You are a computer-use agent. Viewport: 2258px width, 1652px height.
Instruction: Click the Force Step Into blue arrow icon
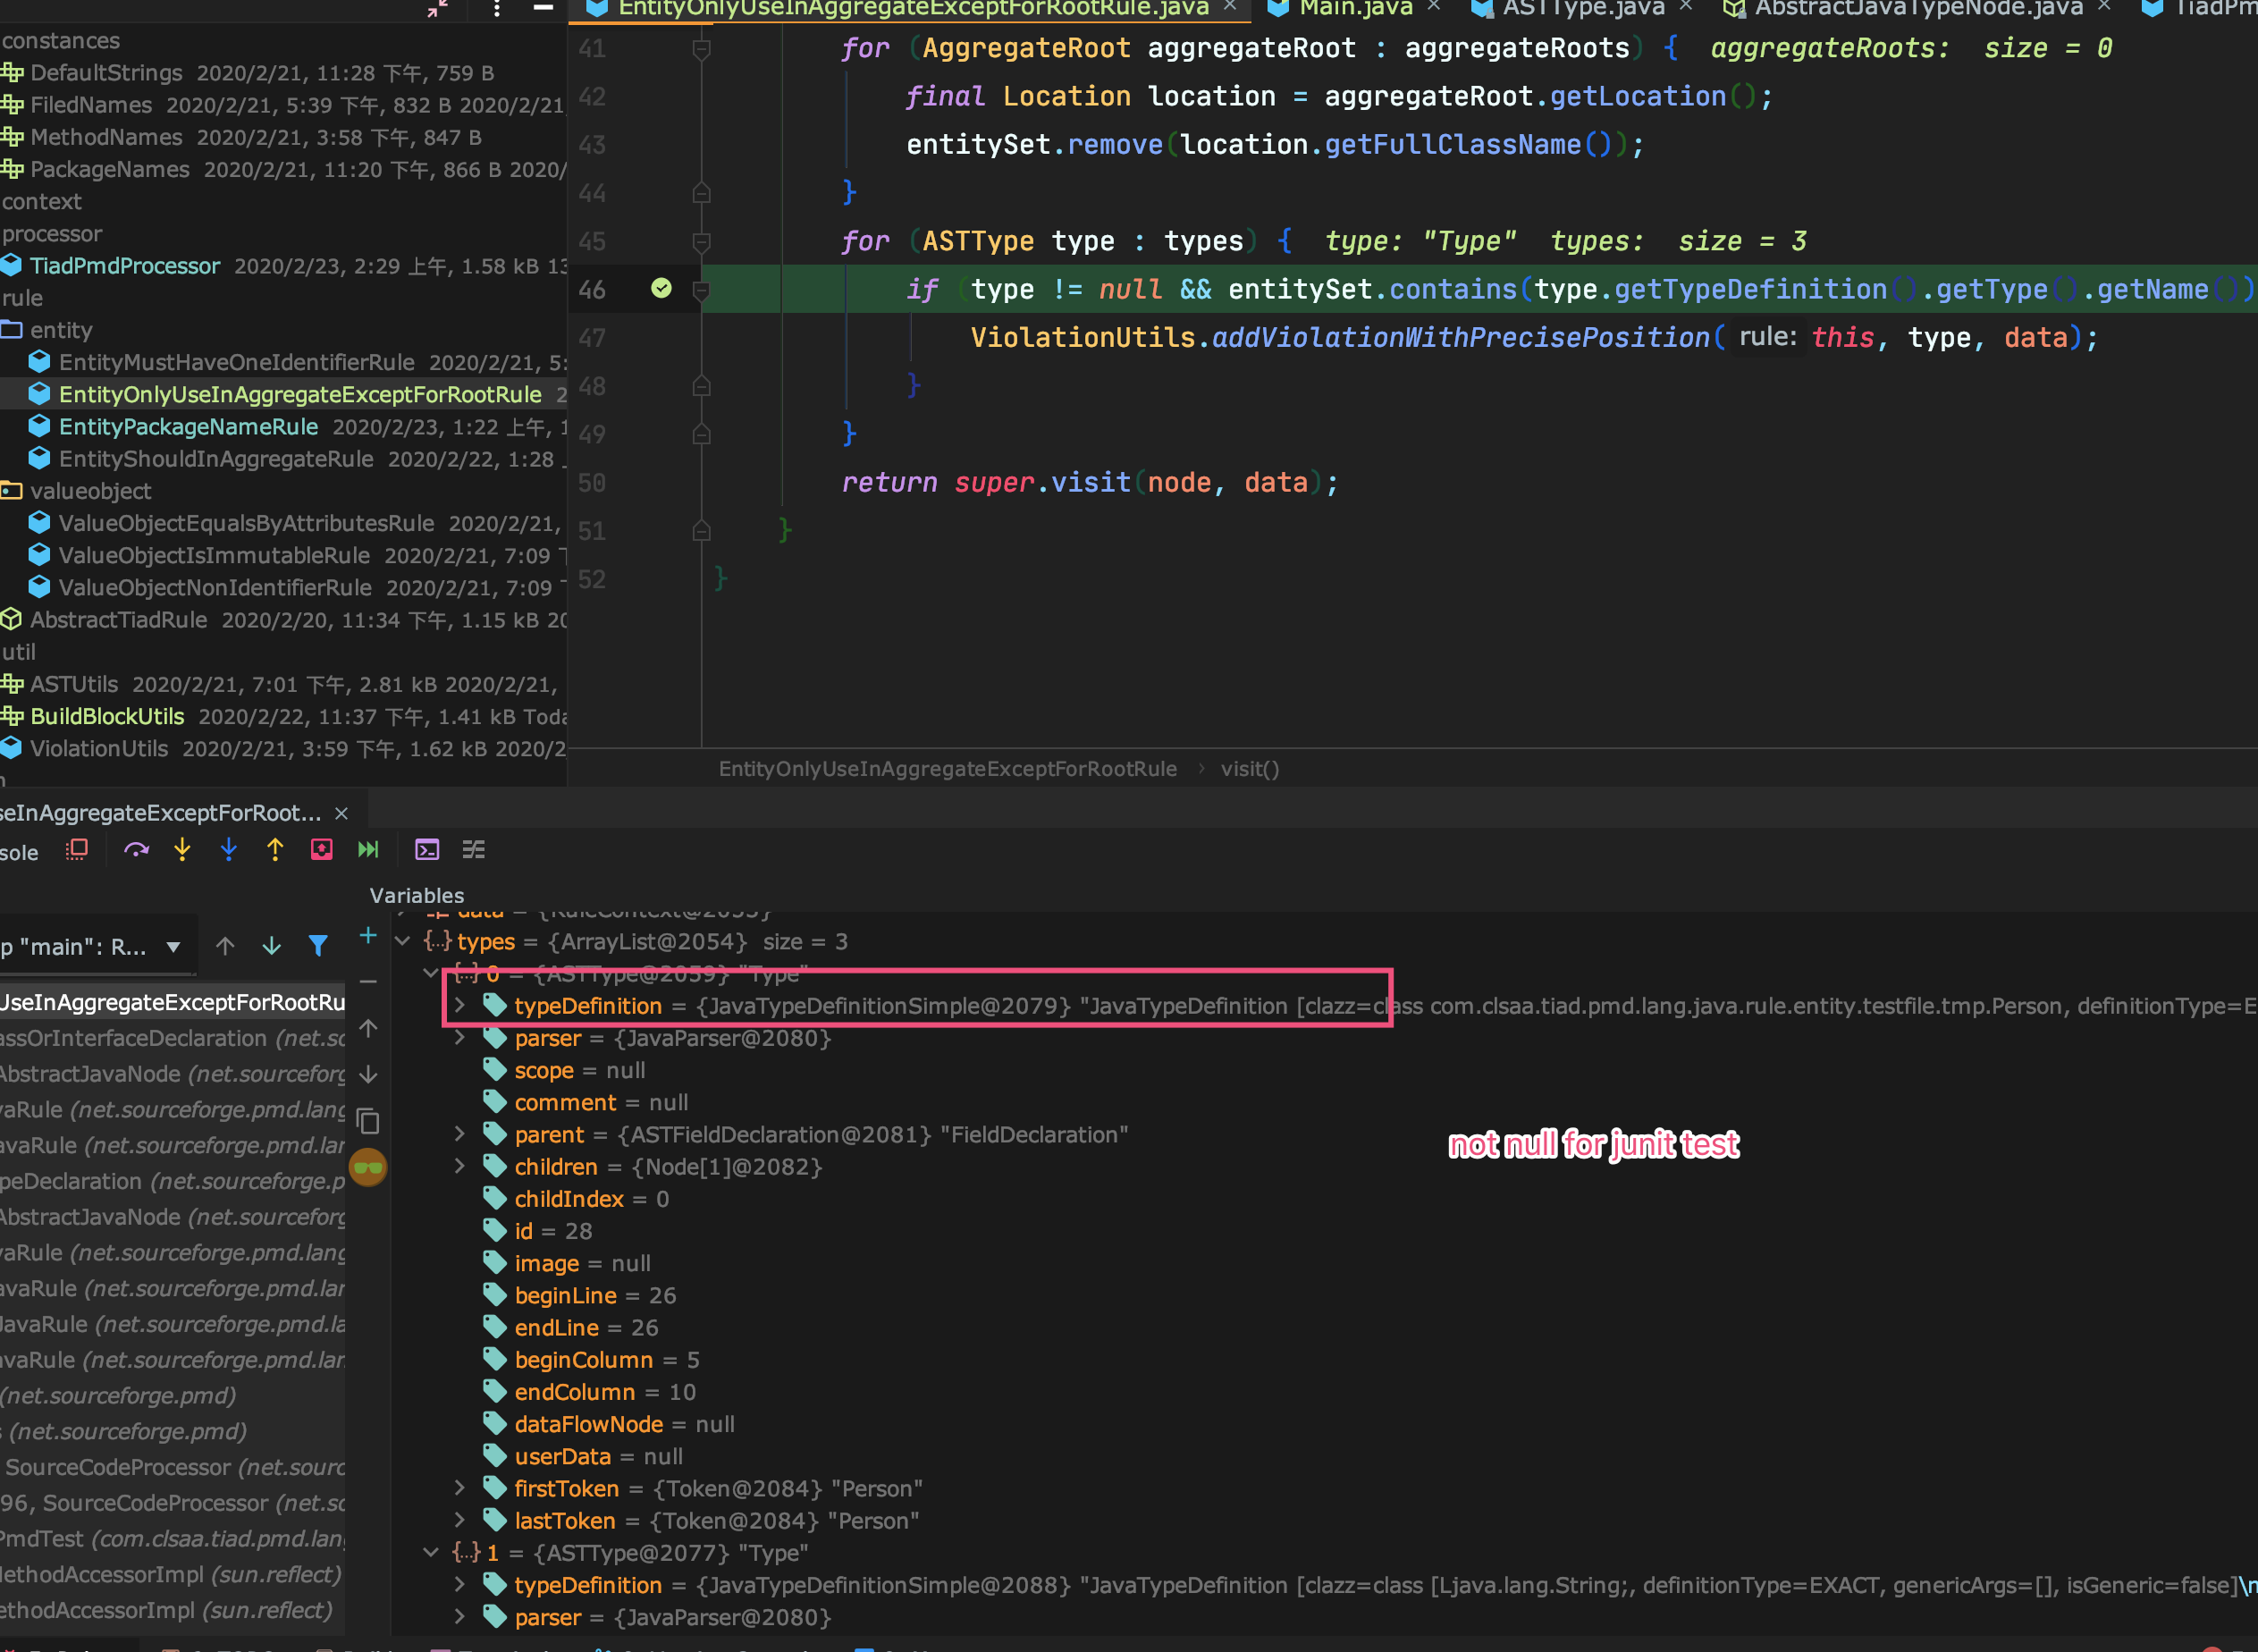(x=228, y=850)
